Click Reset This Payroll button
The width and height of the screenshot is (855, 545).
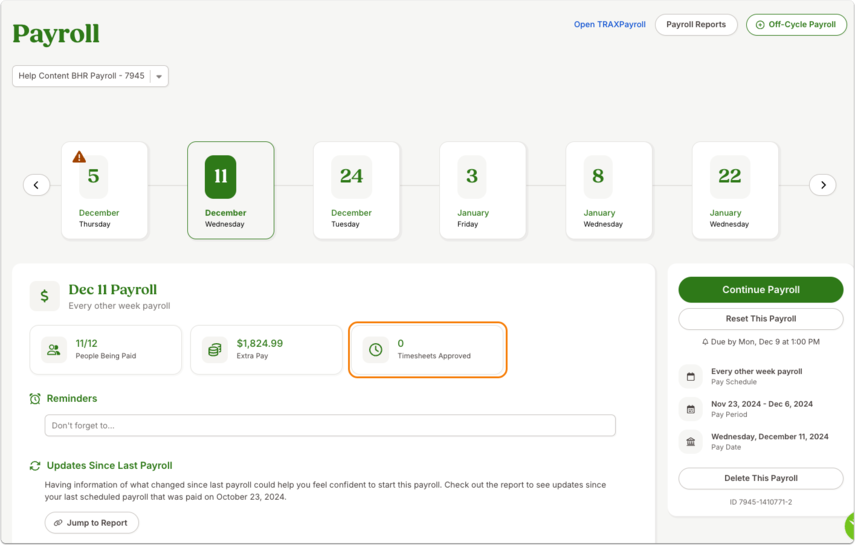761,319
